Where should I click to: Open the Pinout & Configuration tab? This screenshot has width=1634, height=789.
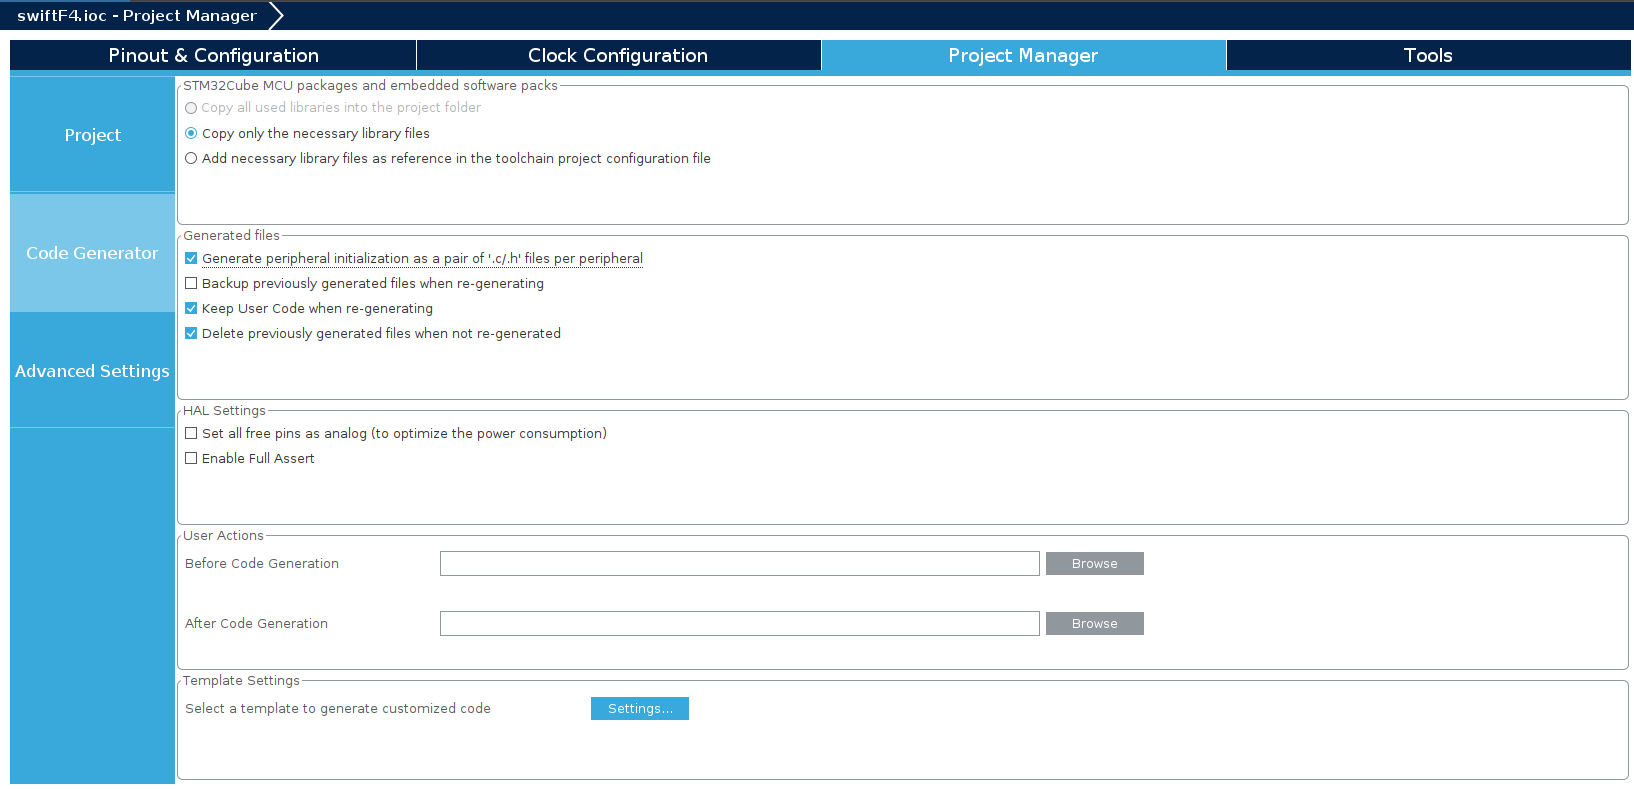coord(213,56)
